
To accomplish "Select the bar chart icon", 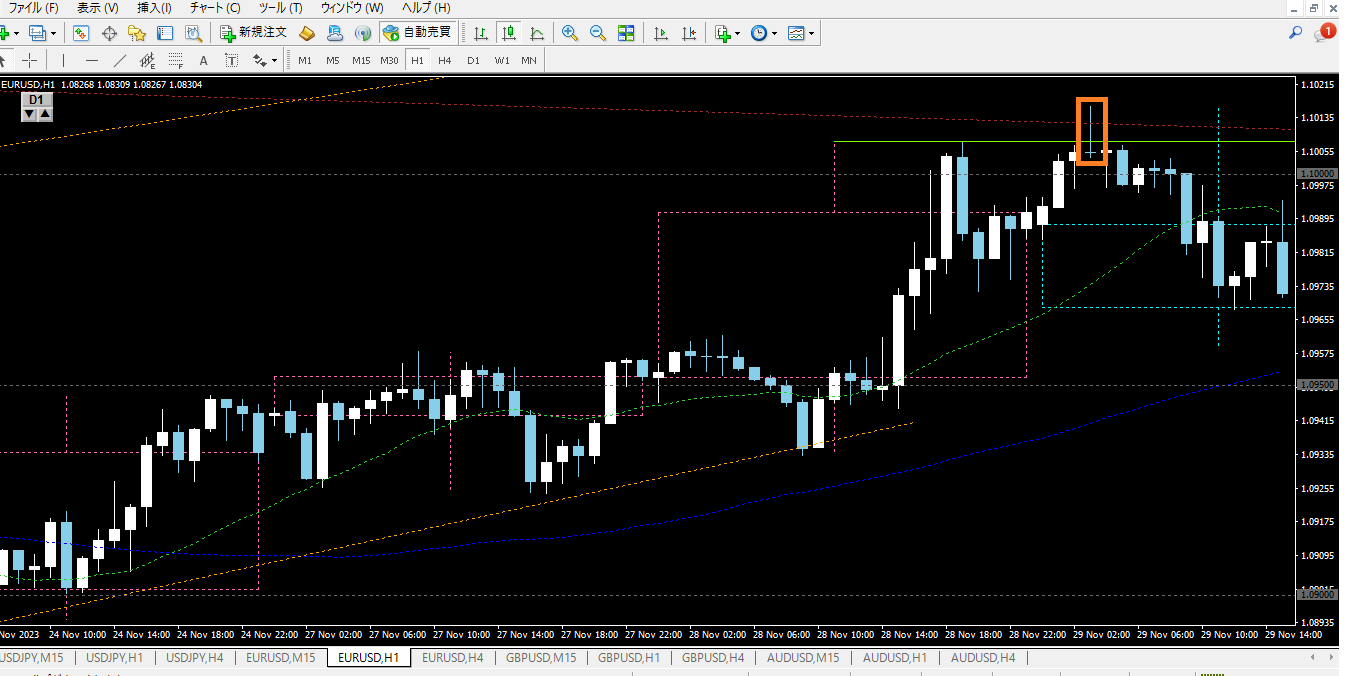I will [481, 33].
